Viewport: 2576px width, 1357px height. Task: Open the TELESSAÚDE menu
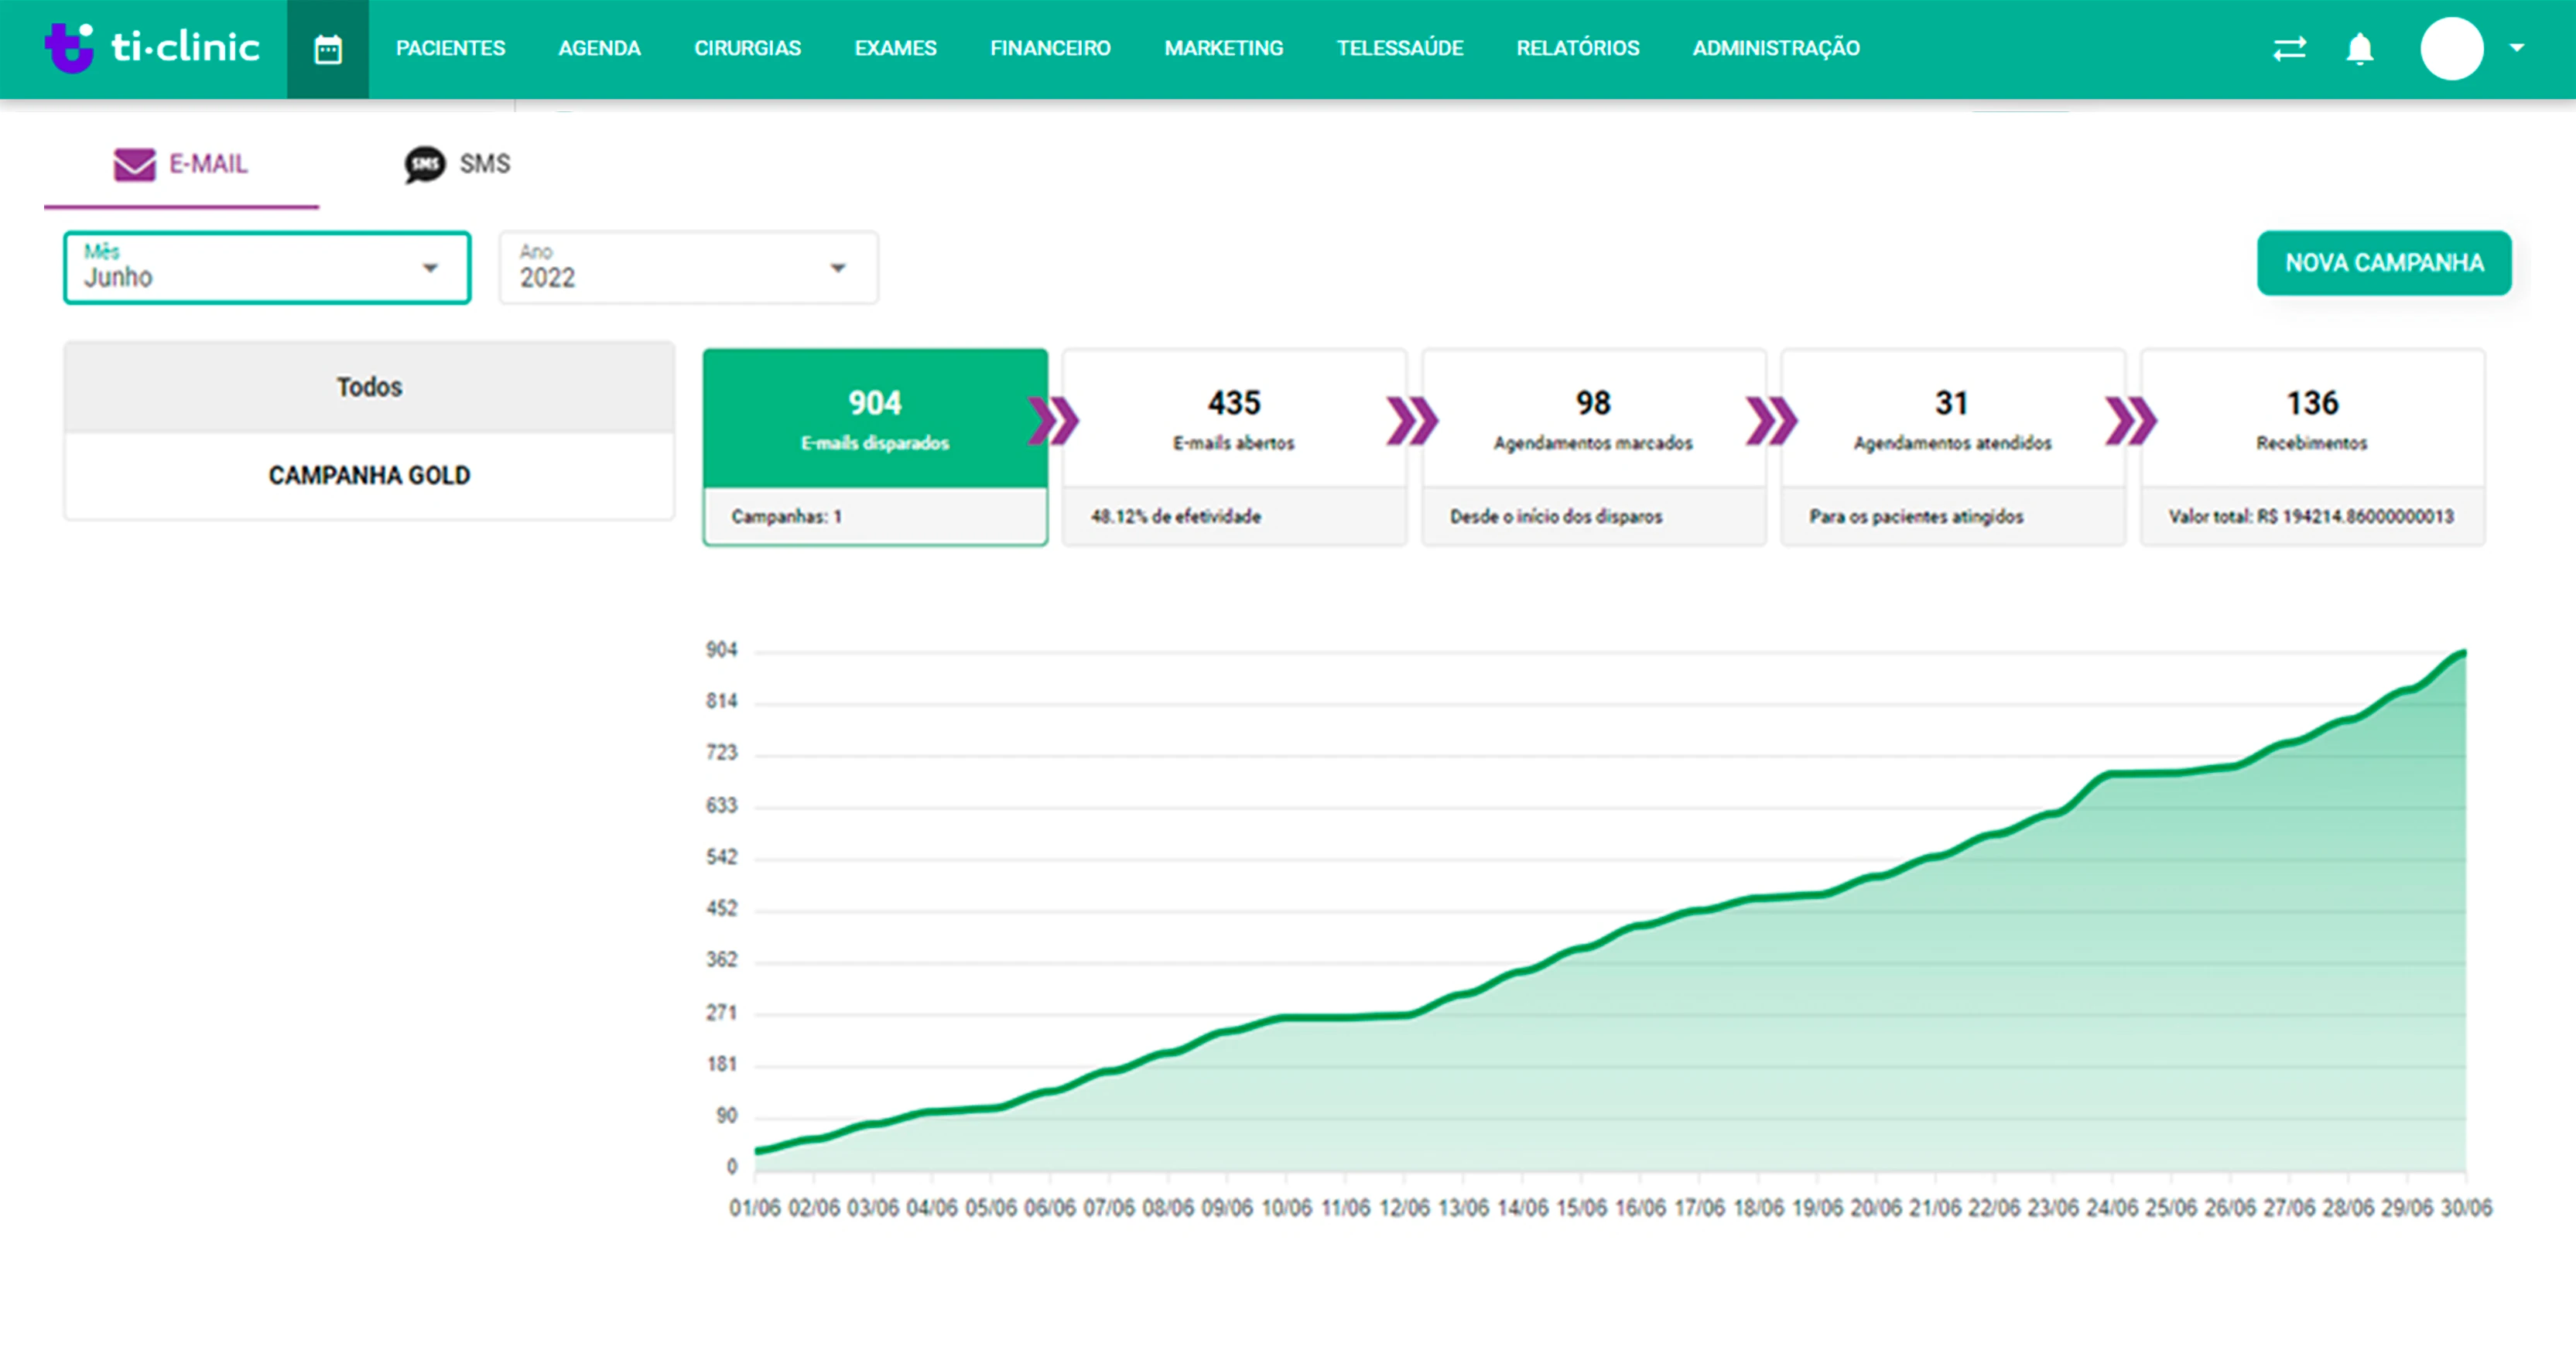1399,48
